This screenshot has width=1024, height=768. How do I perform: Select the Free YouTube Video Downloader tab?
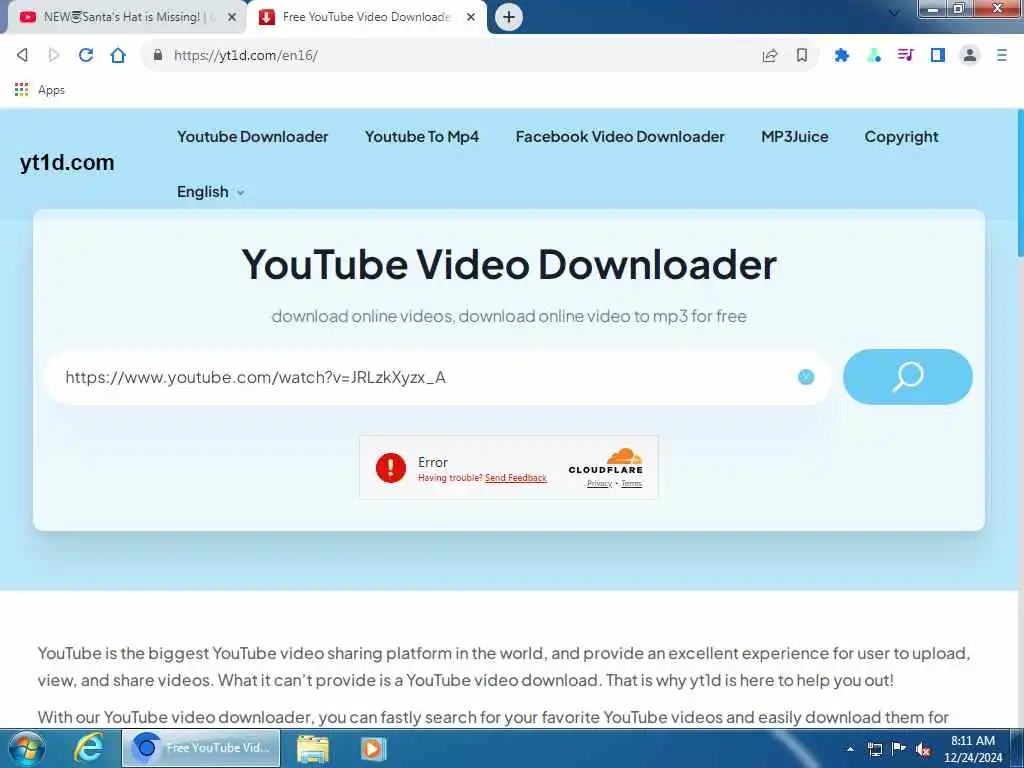tap(366, 17)
